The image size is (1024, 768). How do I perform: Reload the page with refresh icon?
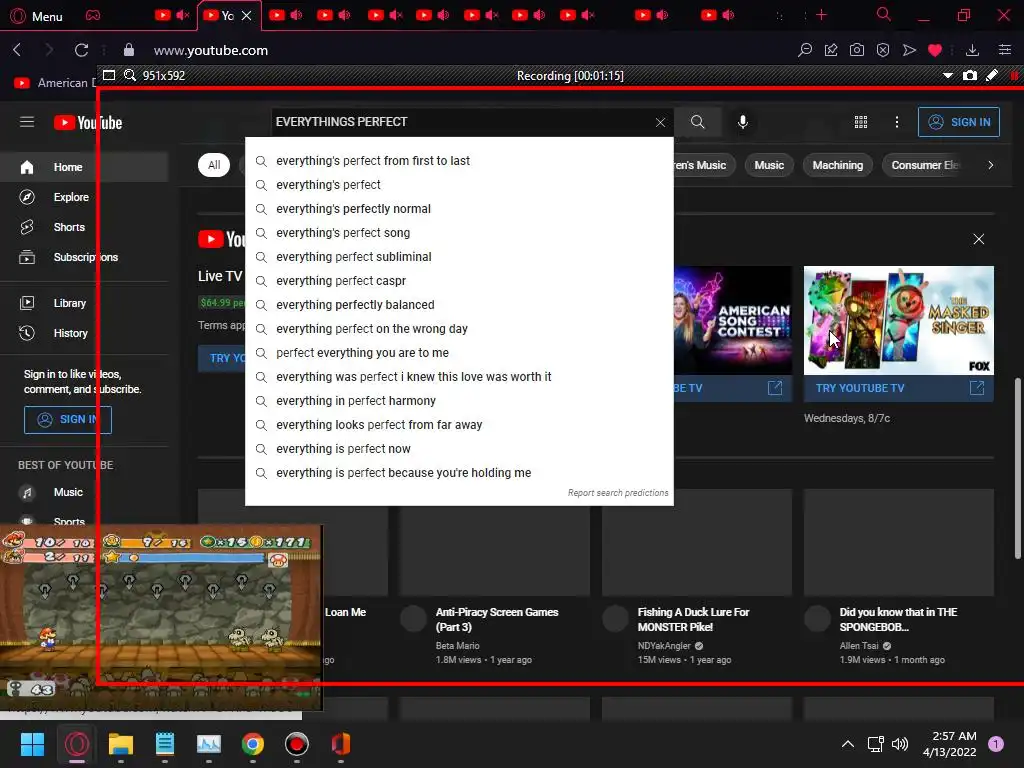(x=81, y=50)
